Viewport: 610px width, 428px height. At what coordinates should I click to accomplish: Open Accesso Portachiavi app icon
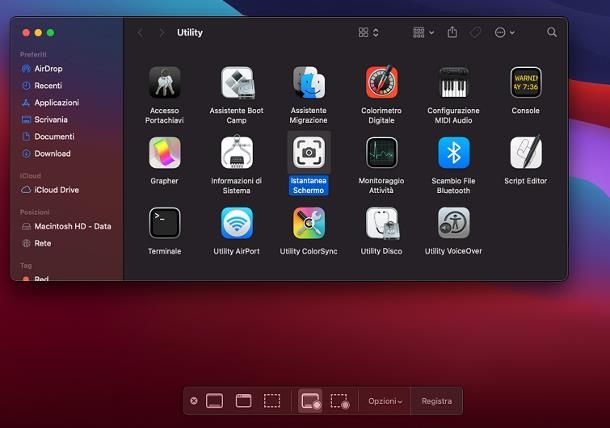click(165, 82)
